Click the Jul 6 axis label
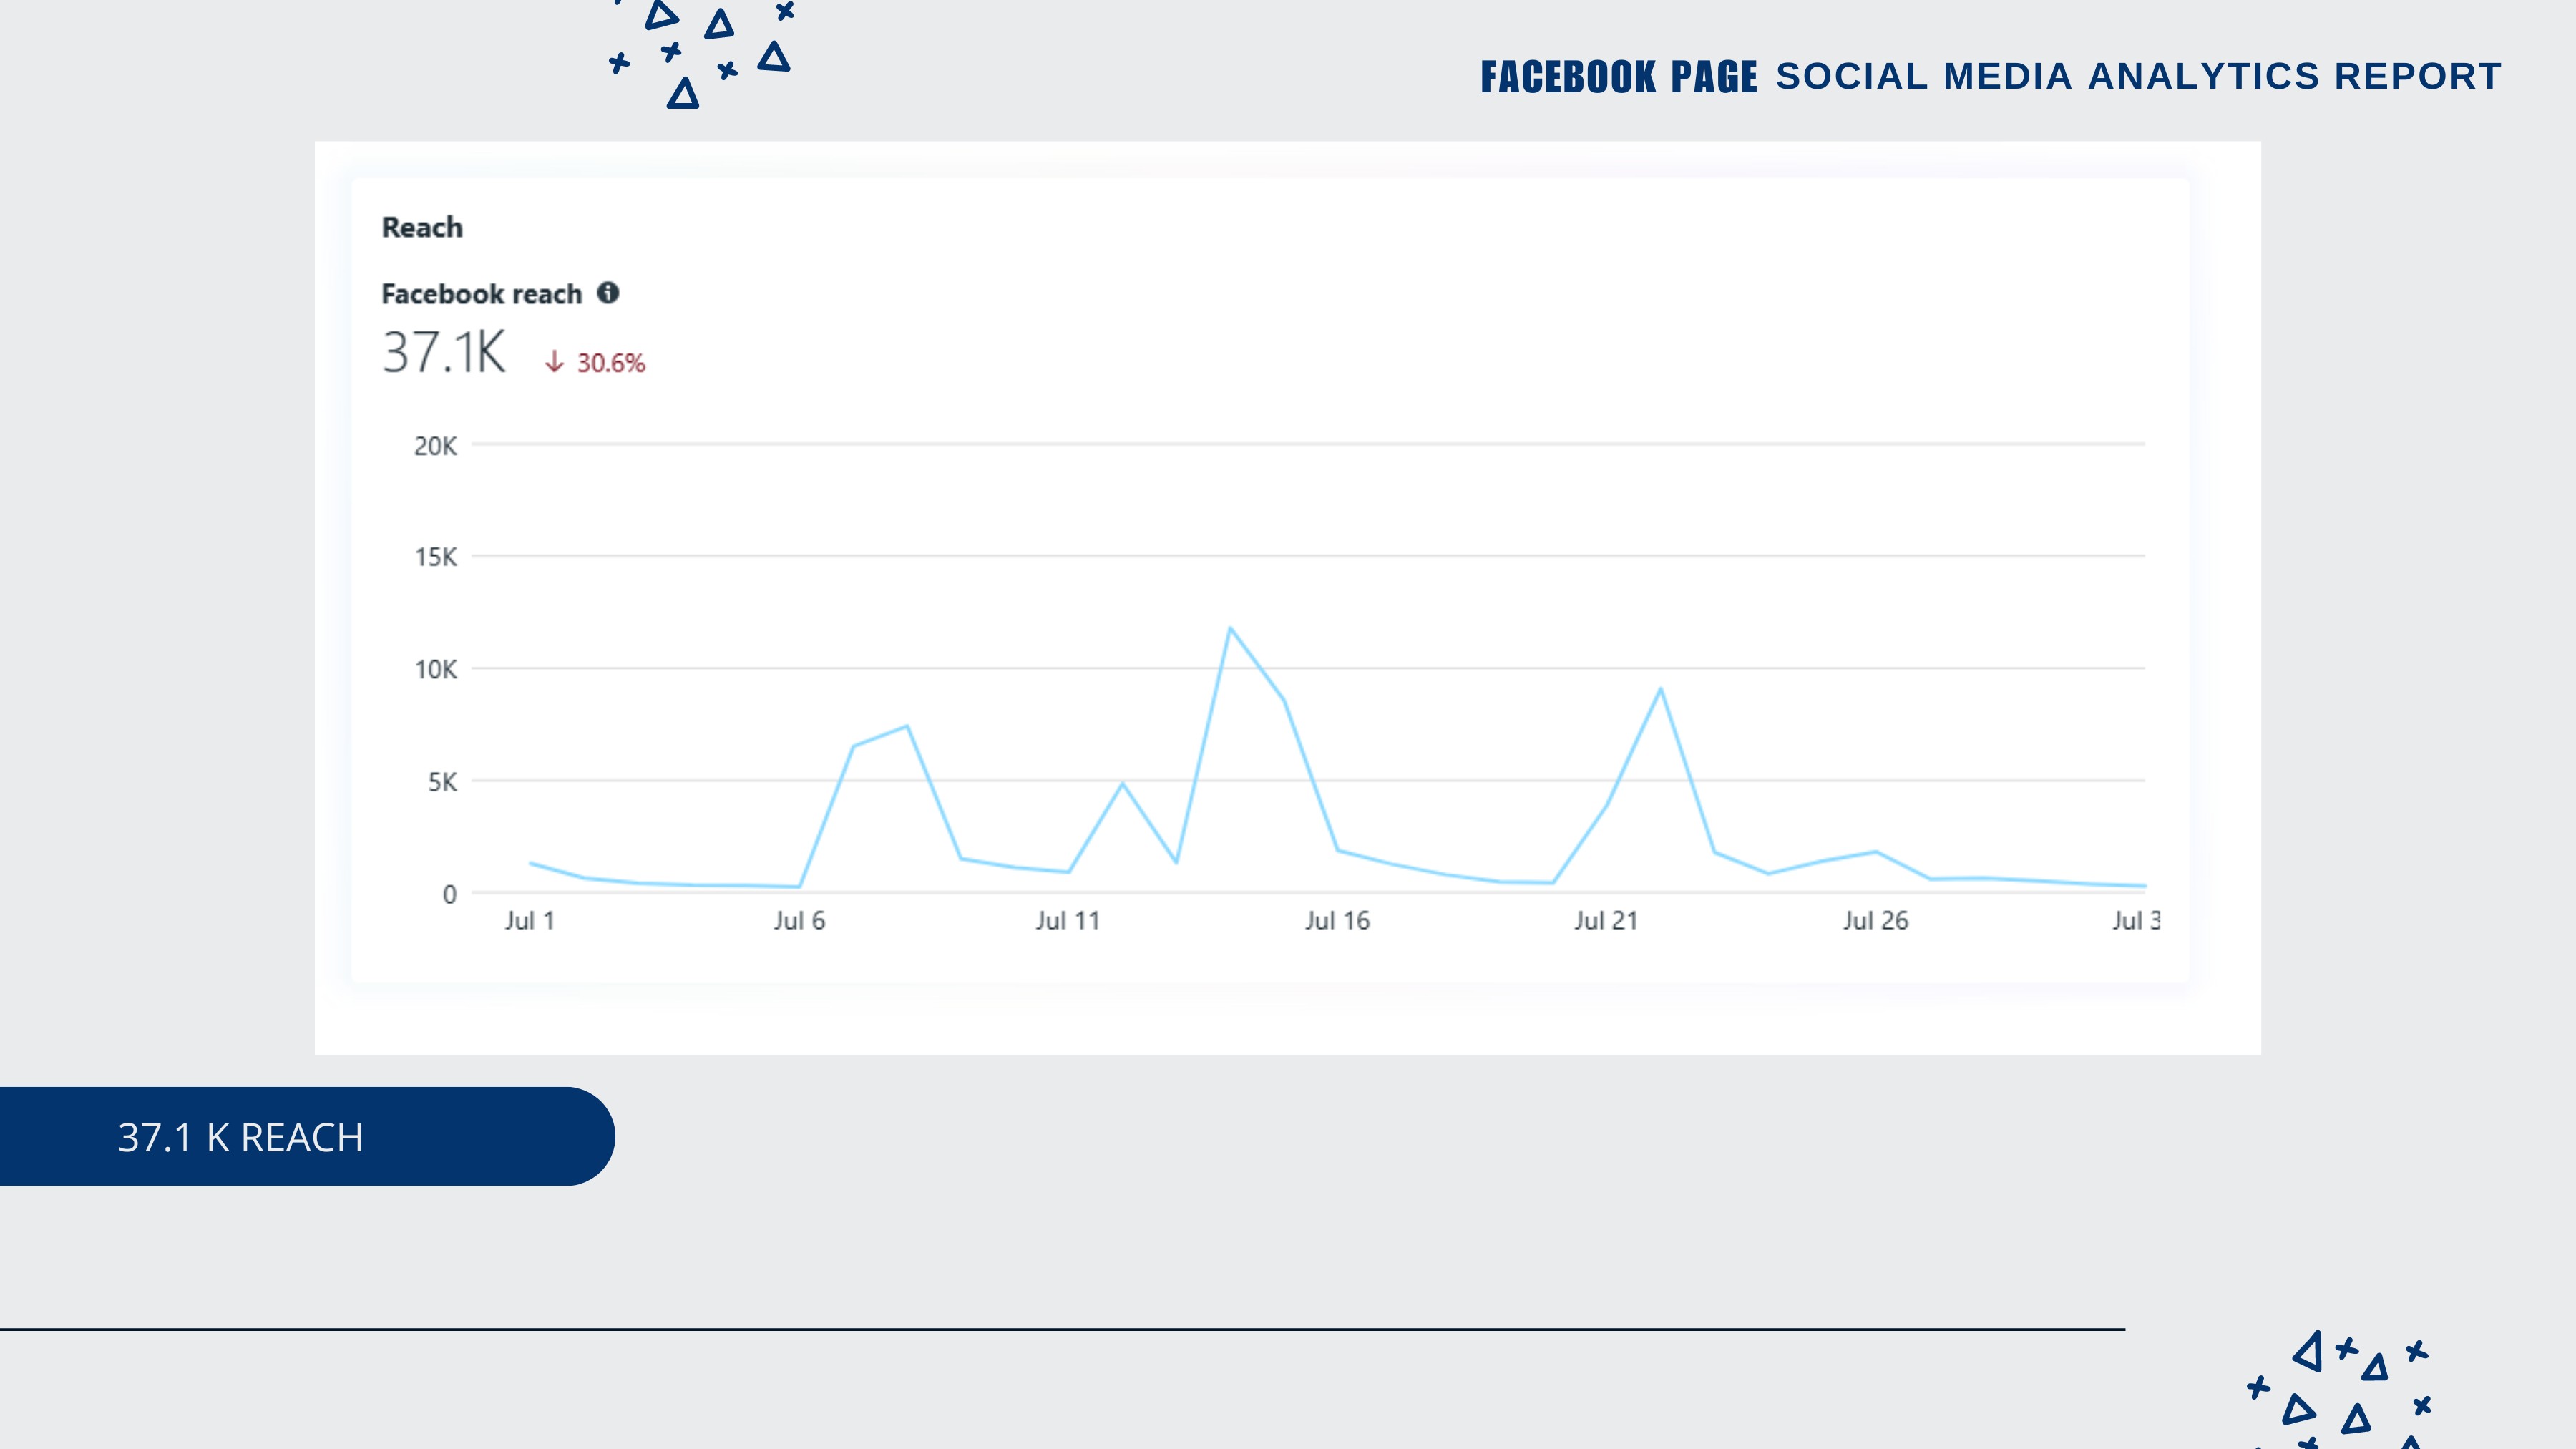The width and height of the screenshot is (2576, 1449). [799, 920]
